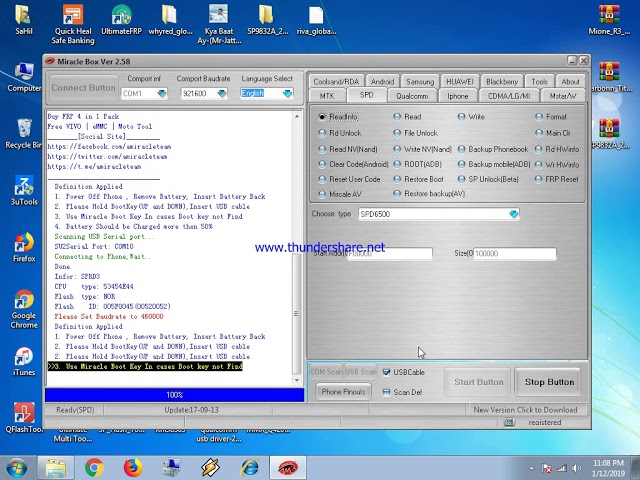640x480 pixels.
Task: Switch to the Samsung tab
Action: [420, 81]
